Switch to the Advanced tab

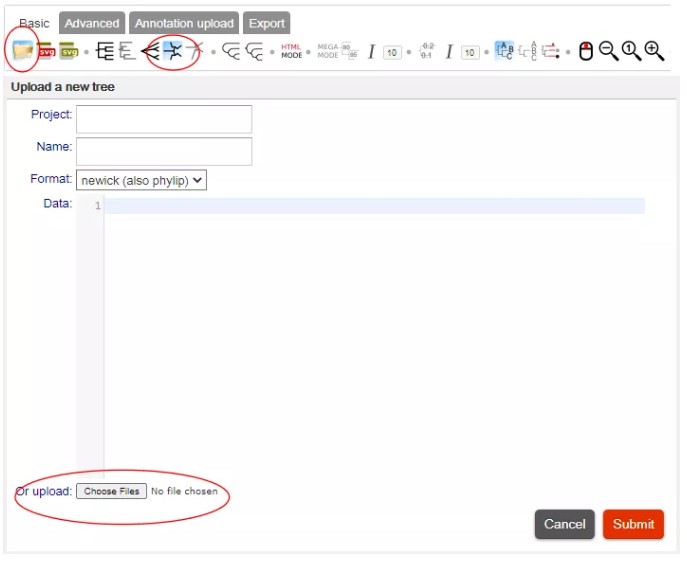click(92, 23)
